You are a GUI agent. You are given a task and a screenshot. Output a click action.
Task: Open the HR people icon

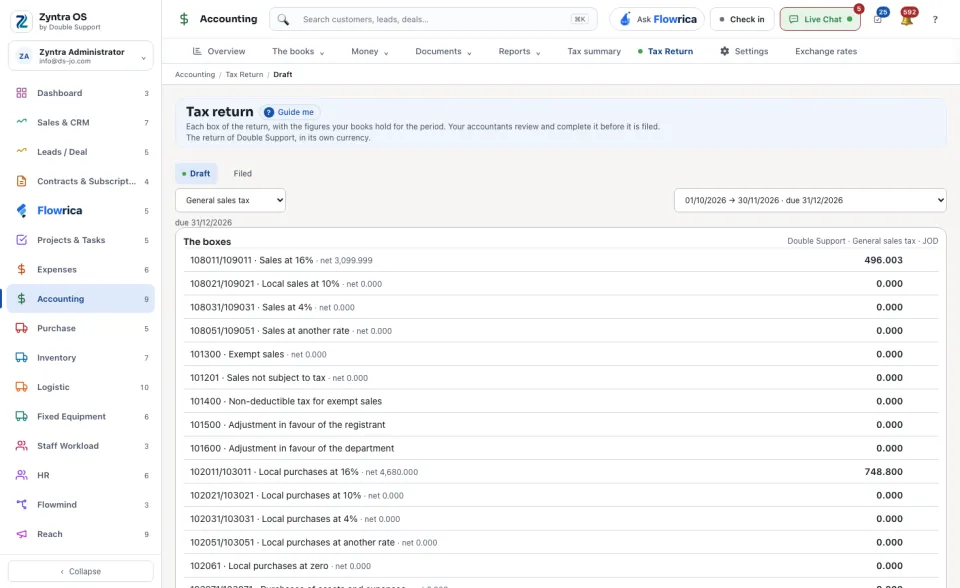21,475
